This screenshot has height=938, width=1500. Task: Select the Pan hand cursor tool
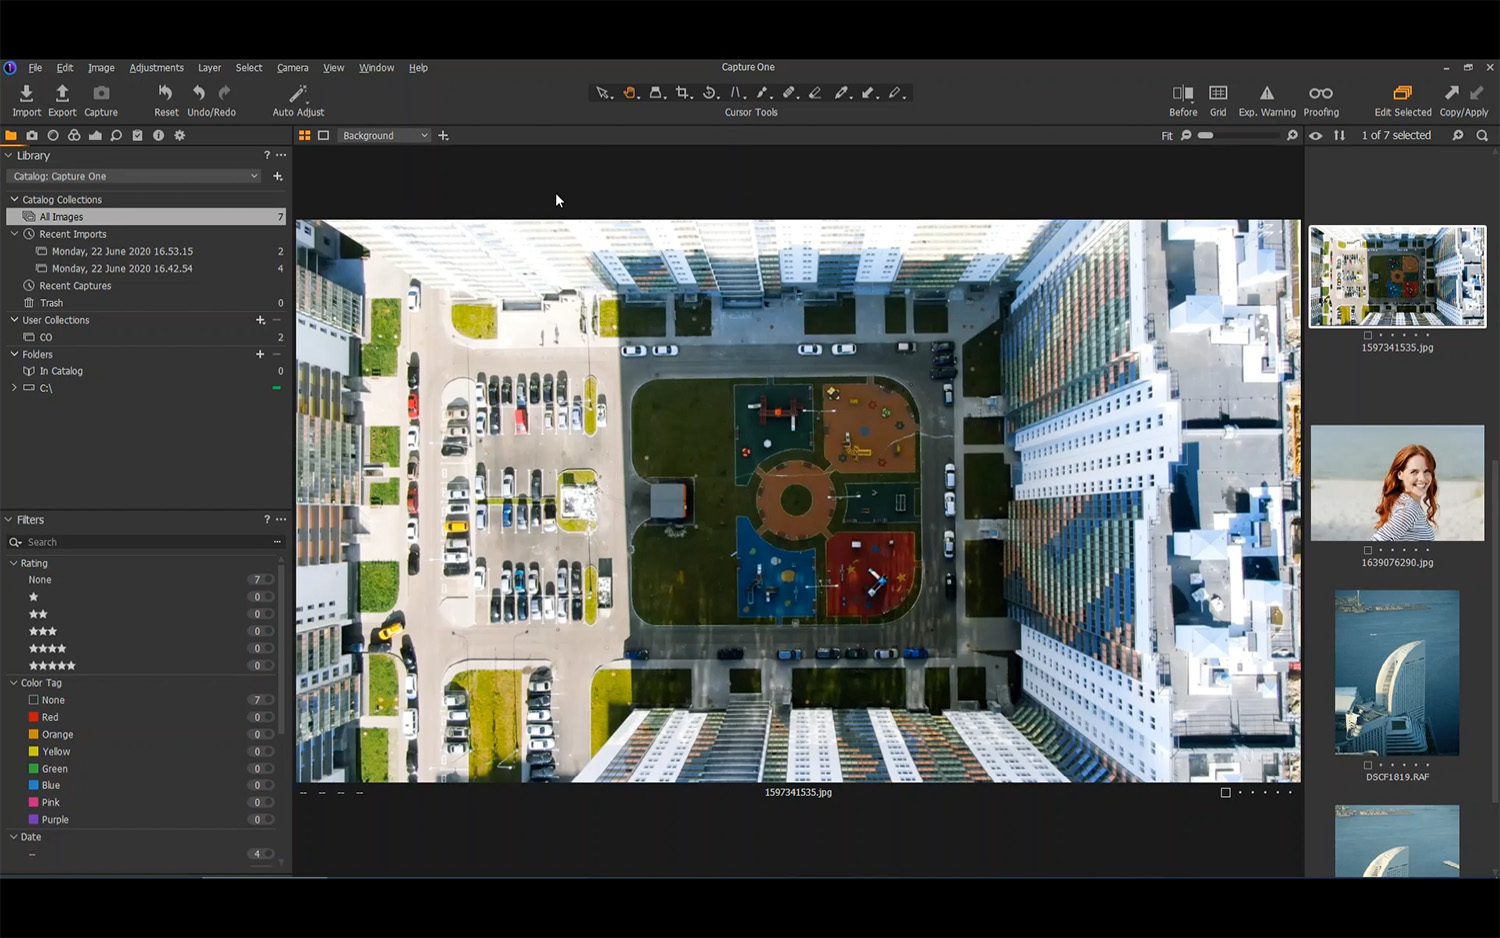point(630,93)
